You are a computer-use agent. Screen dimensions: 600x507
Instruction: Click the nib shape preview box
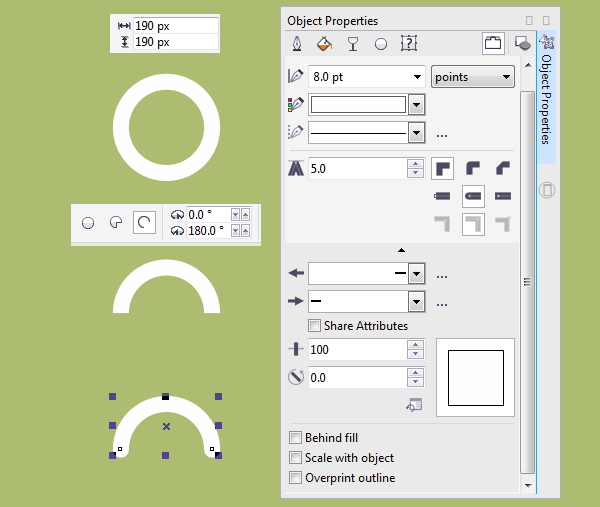[x=476, y=378]
